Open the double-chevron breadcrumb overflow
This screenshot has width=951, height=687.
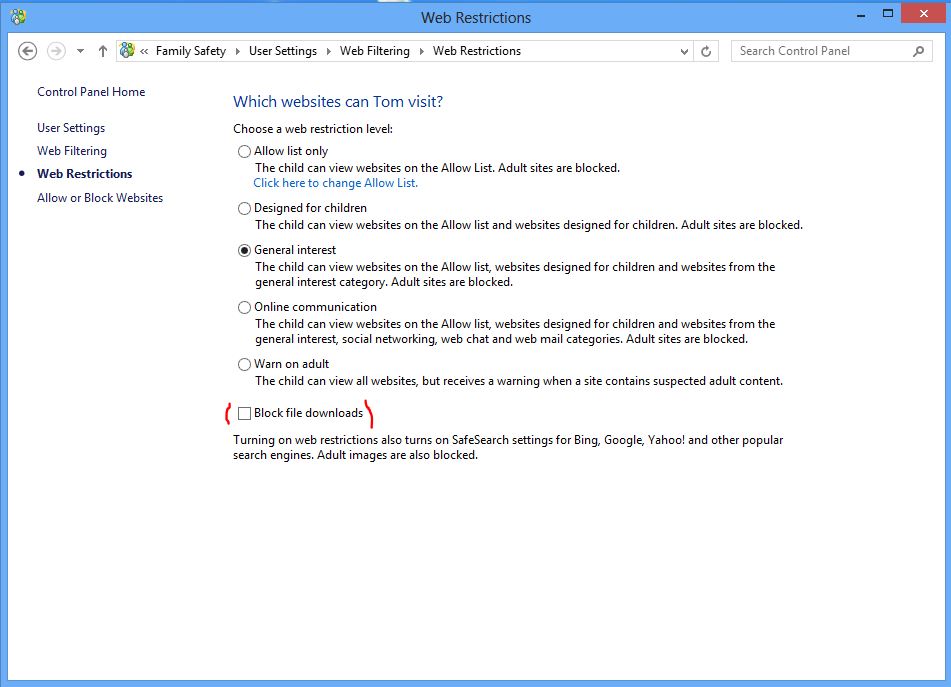click(x=144, y=52)
